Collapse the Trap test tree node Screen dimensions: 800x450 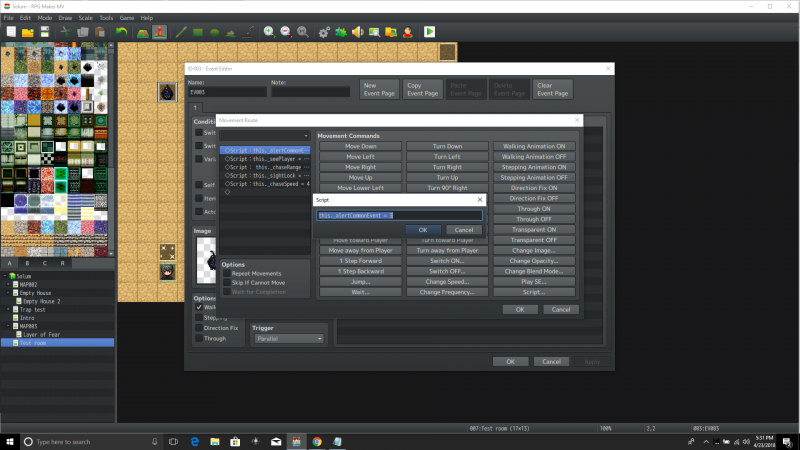pos(9,310)
